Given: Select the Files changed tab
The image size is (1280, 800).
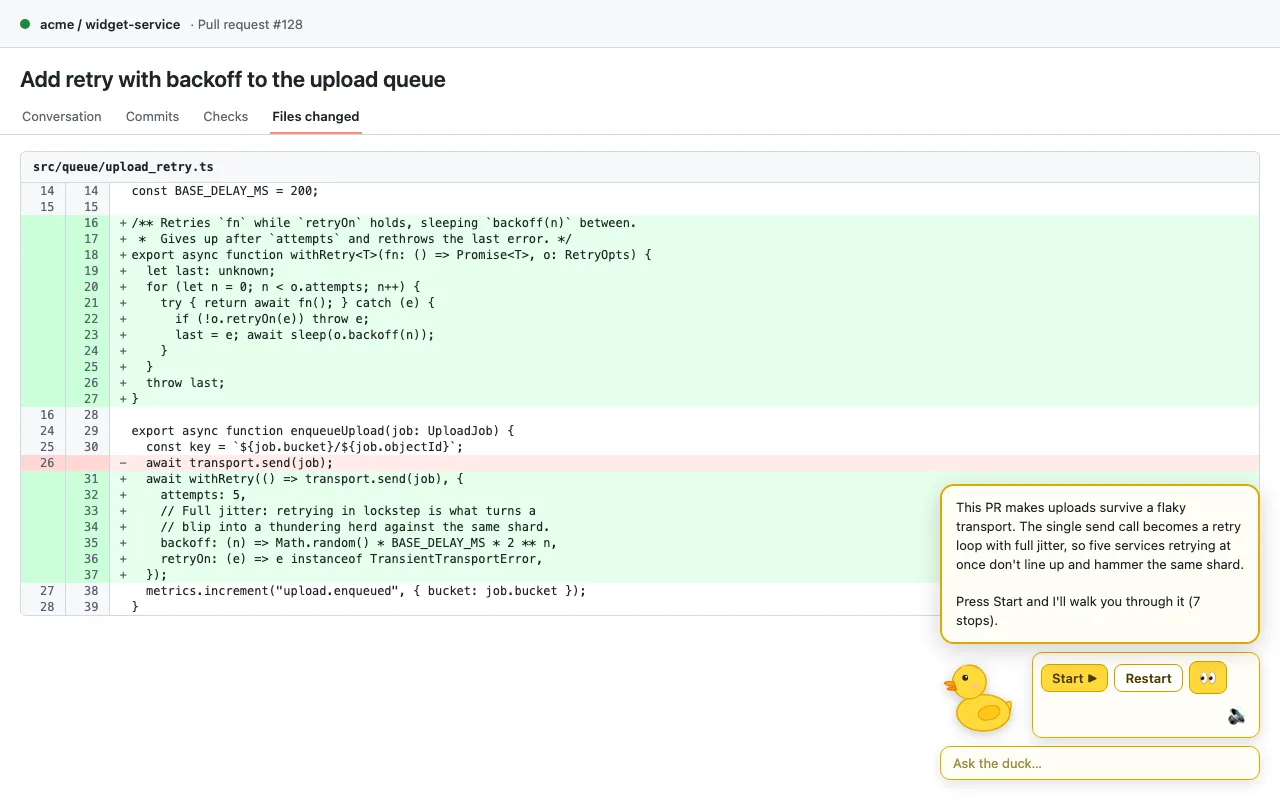Looking at the screenshot, I should [x=315, y=116].
